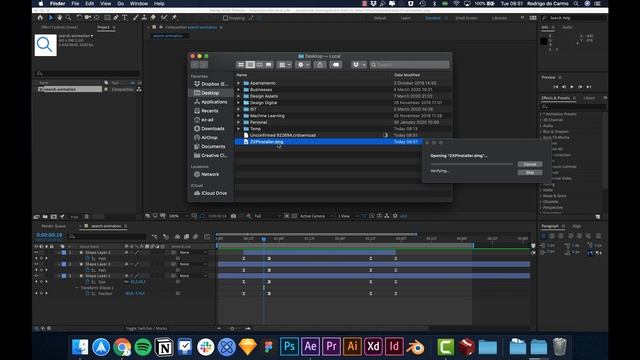Open the Edit menu in menu bar
This screenshot has height=360, width=640.
point(89,4)
